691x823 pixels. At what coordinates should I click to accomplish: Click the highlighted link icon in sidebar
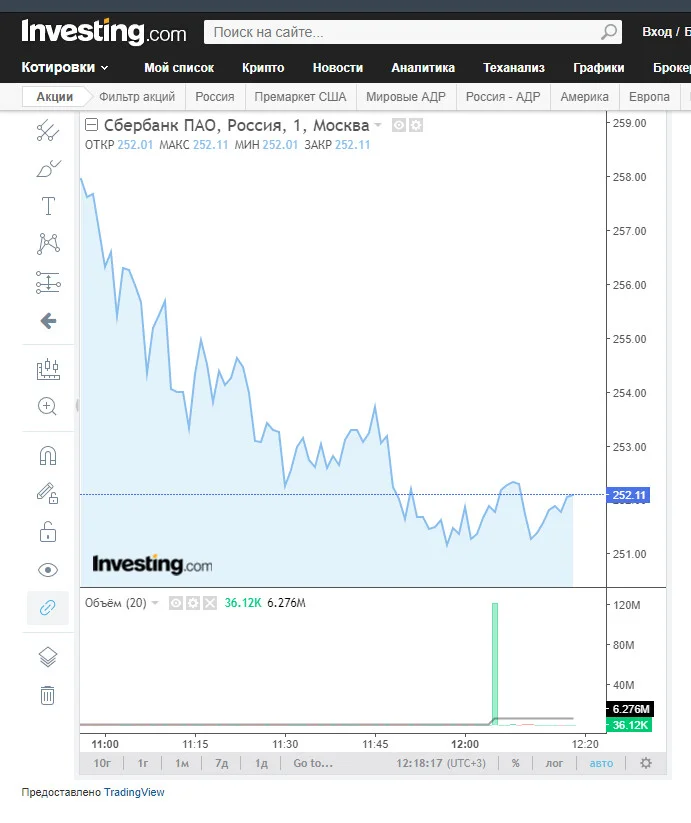point(48,608)
